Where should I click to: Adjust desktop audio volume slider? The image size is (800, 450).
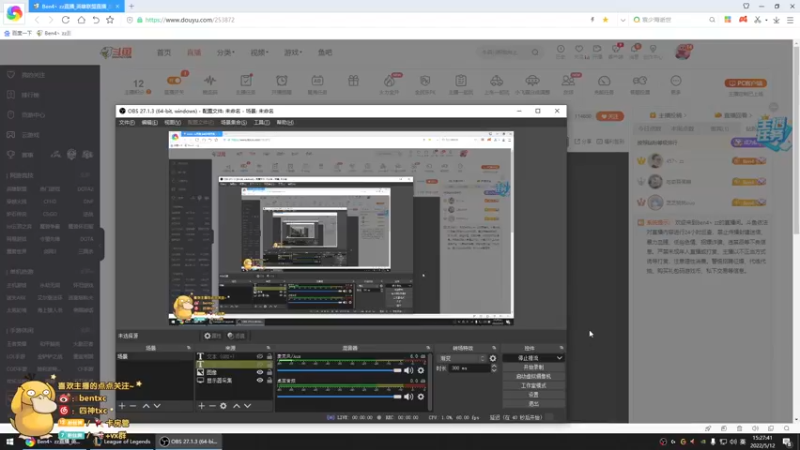point(339,396)
